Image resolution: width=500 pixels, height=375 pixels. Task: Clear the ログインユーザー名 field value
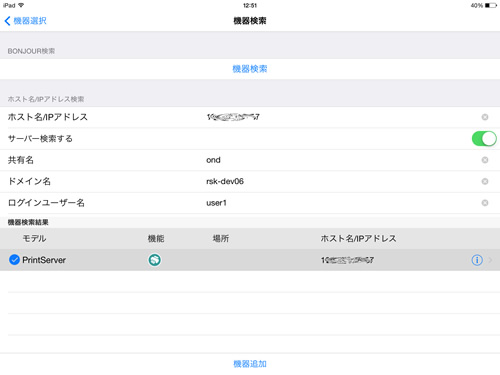point(485,203)
